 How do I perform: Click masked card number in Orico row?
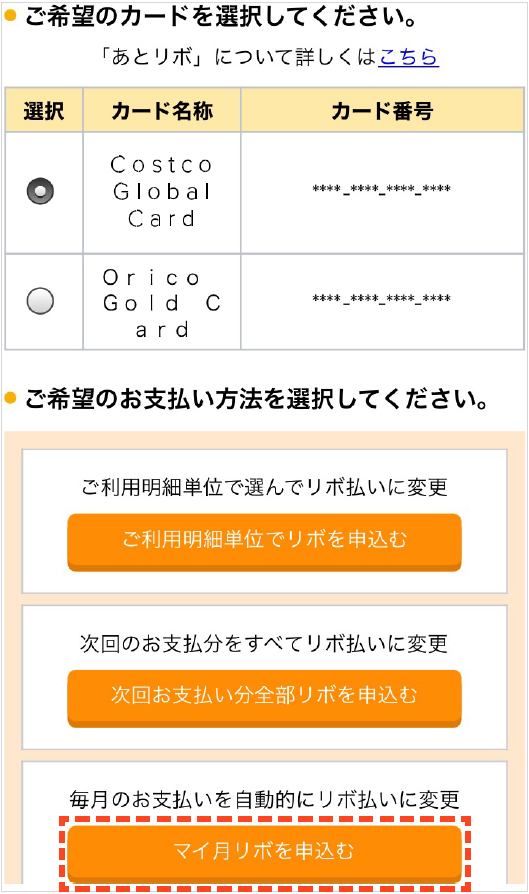coord(381,299)
